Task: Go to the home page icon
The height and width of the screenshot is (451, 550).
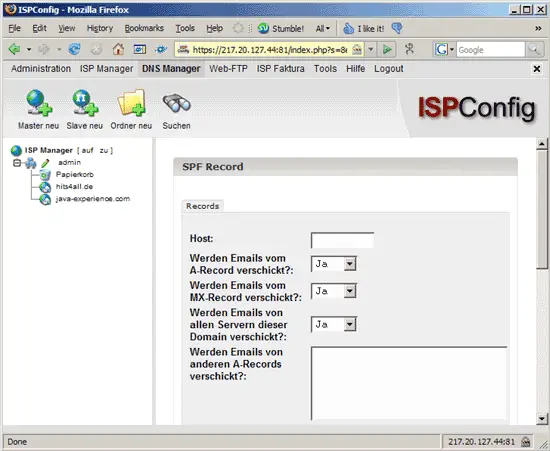Action: [118, 49]
